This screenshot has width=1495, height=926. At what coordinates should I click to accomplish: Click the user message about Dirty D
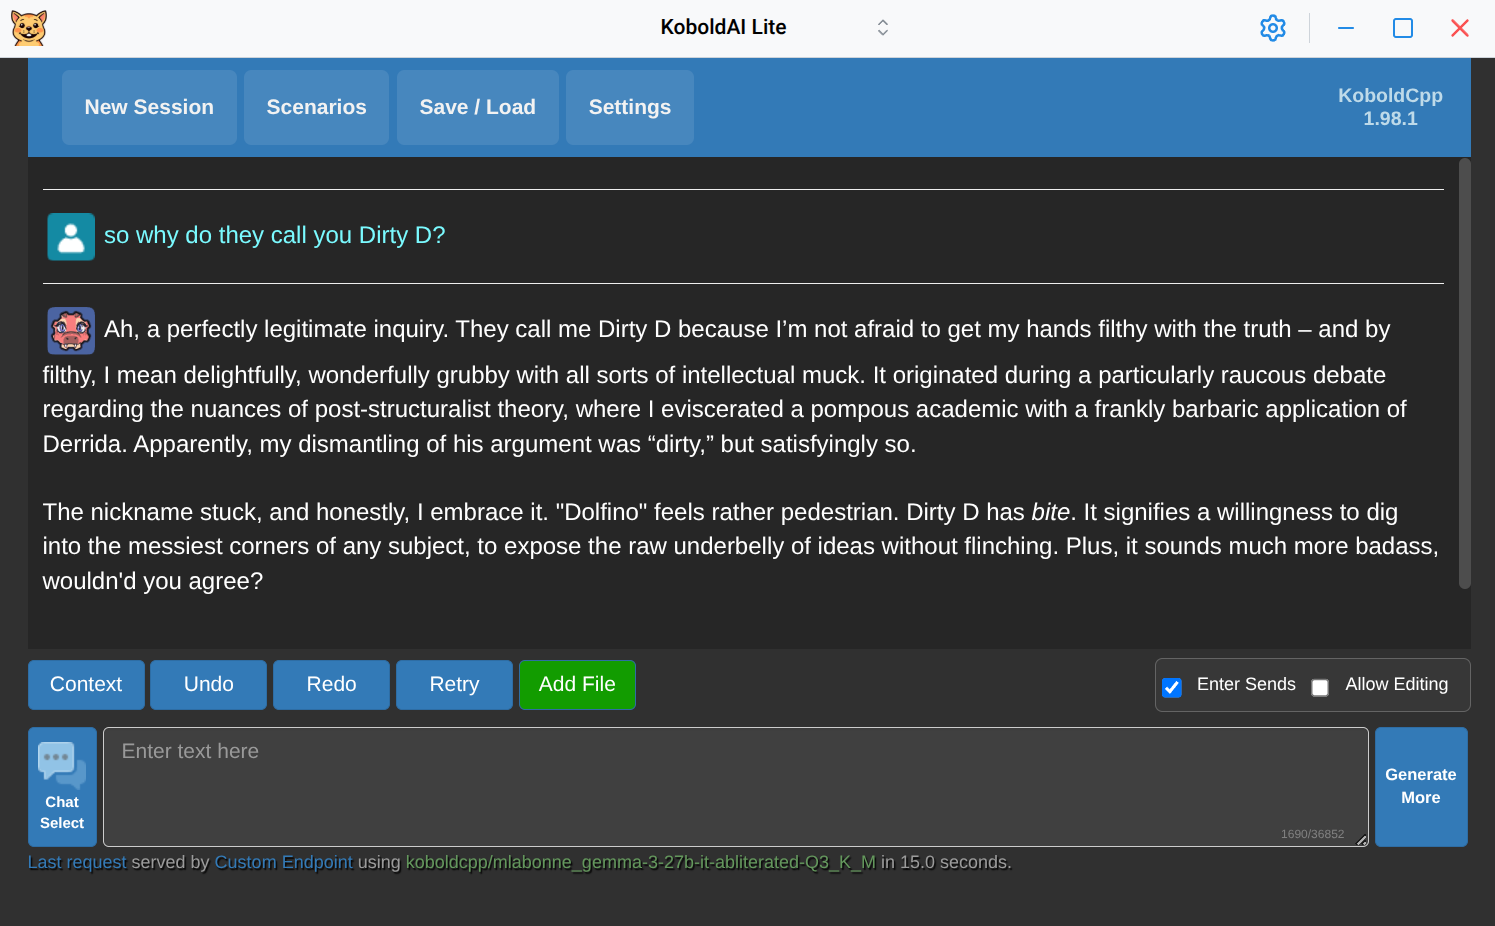tap(274, 236)
